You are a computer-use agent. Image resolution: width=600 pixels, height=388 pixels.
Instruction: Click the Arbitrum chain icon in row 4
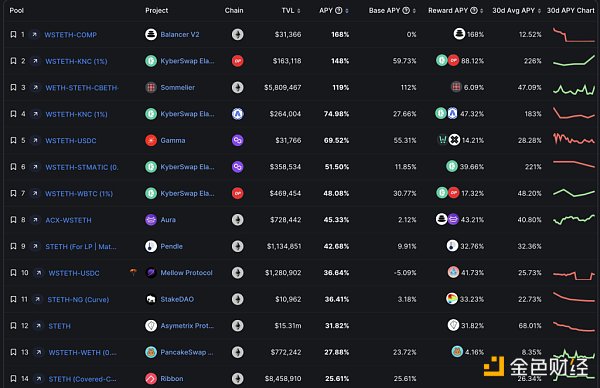[238, 114]
